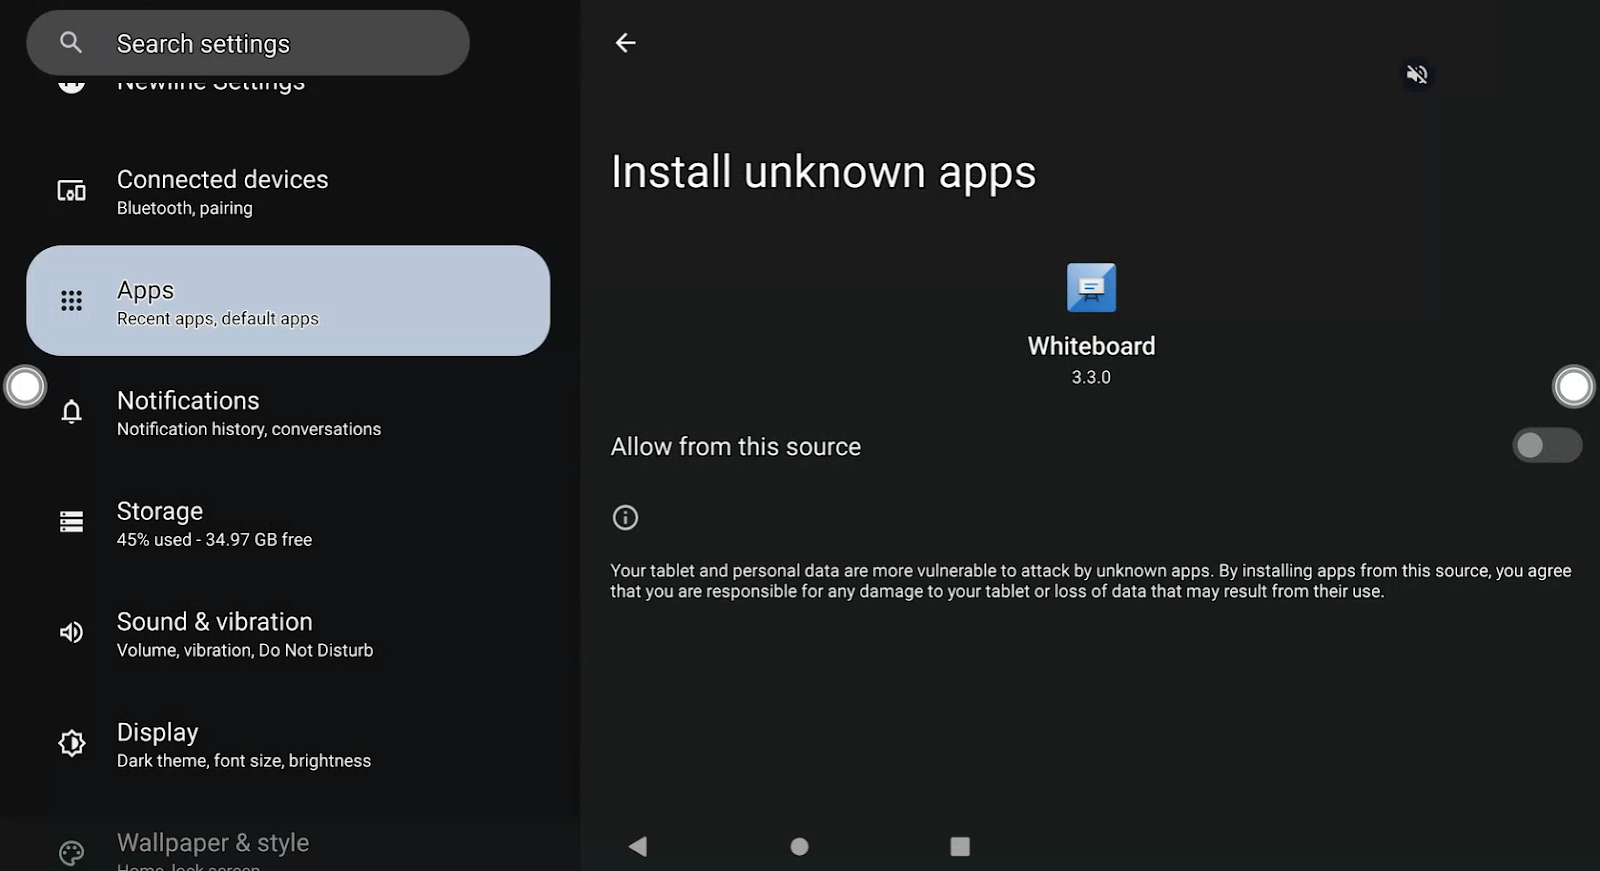Click the Whiteboard app name text

(x=1091, y=346)
